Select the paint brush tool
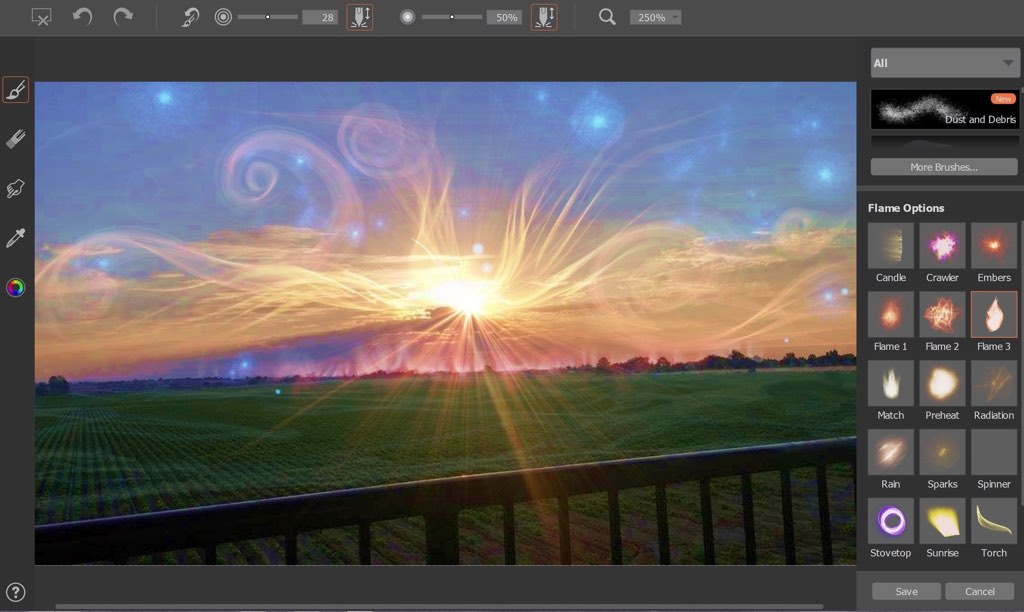 16,90
